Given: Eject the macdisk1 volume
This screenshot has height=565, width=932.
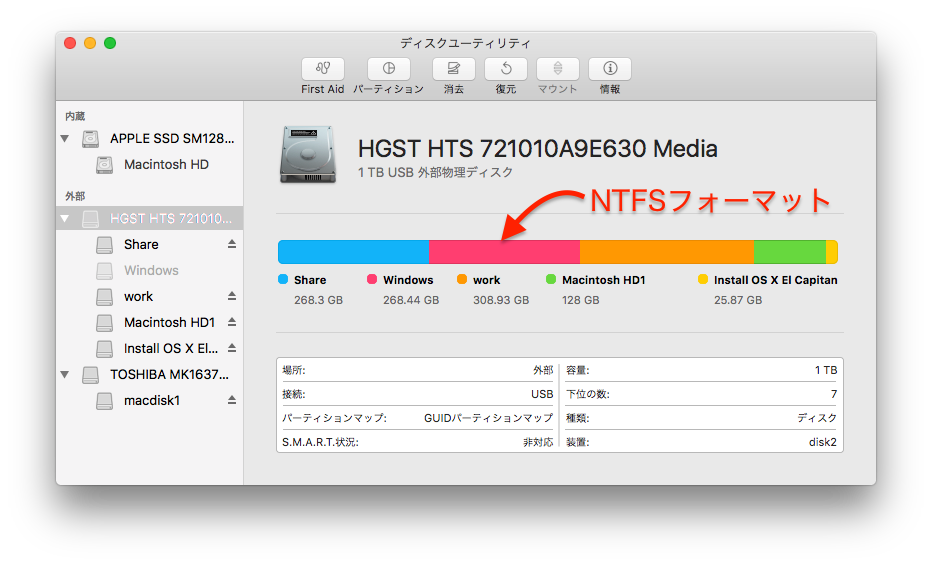Looking at the screenshot, I should pyautogui.click(x=232, y=400).
